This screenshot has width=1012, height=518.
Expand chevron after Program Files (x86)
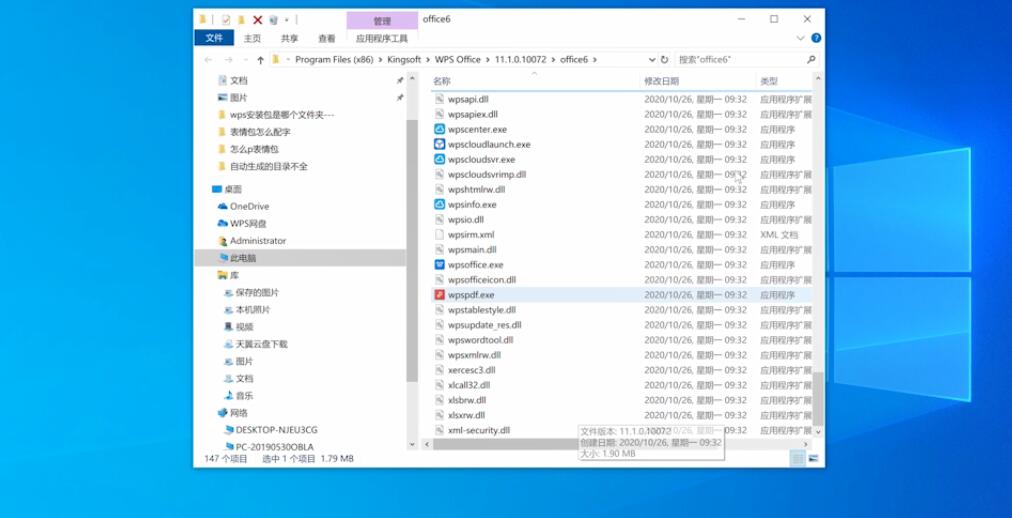coord(380,59)
